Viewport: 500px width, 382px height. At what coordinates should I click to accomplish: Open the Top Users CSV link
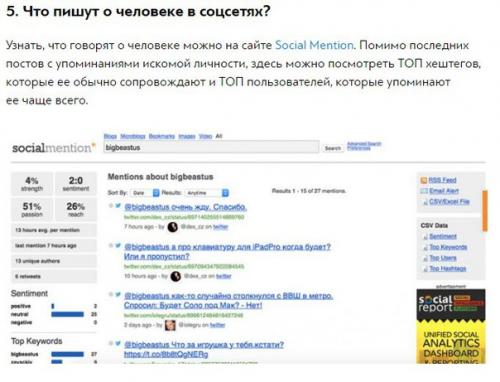(x=443, y=258)
